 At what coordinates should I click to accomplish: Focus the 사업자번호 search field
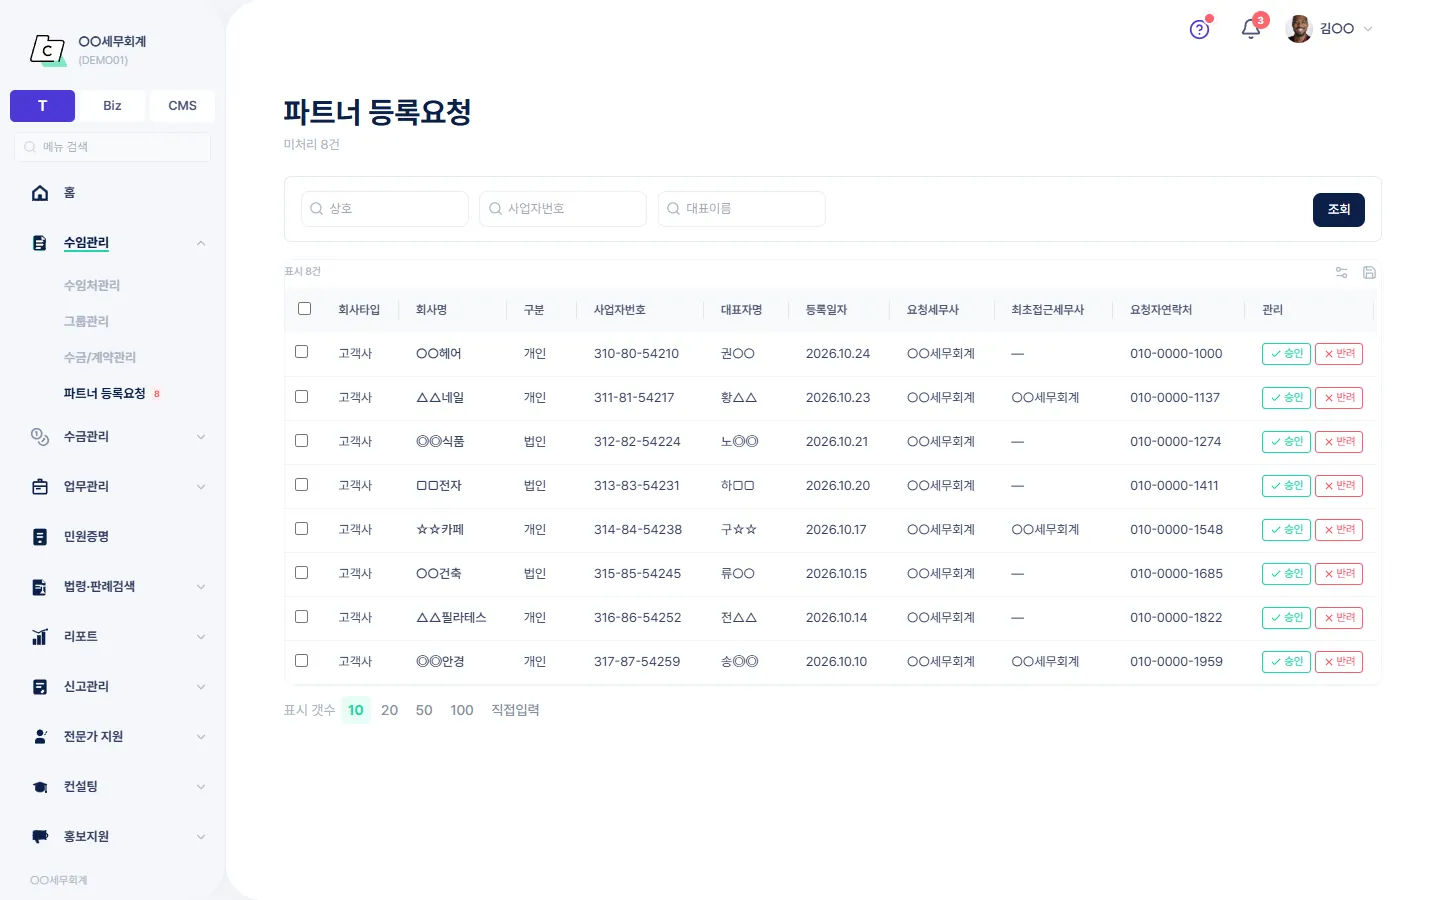click(x=563, y=209)
